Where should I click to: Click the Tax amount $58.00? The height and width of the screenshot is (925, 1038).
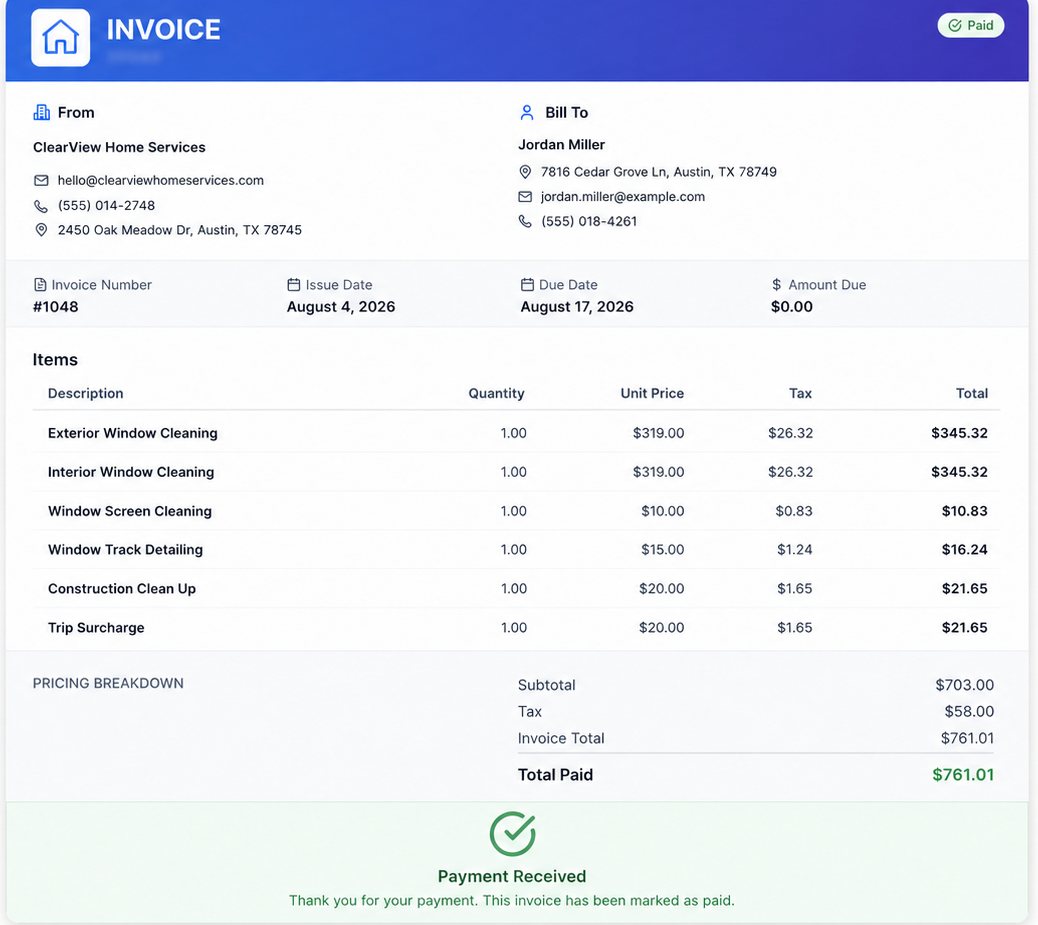click(x=969, y=711)
